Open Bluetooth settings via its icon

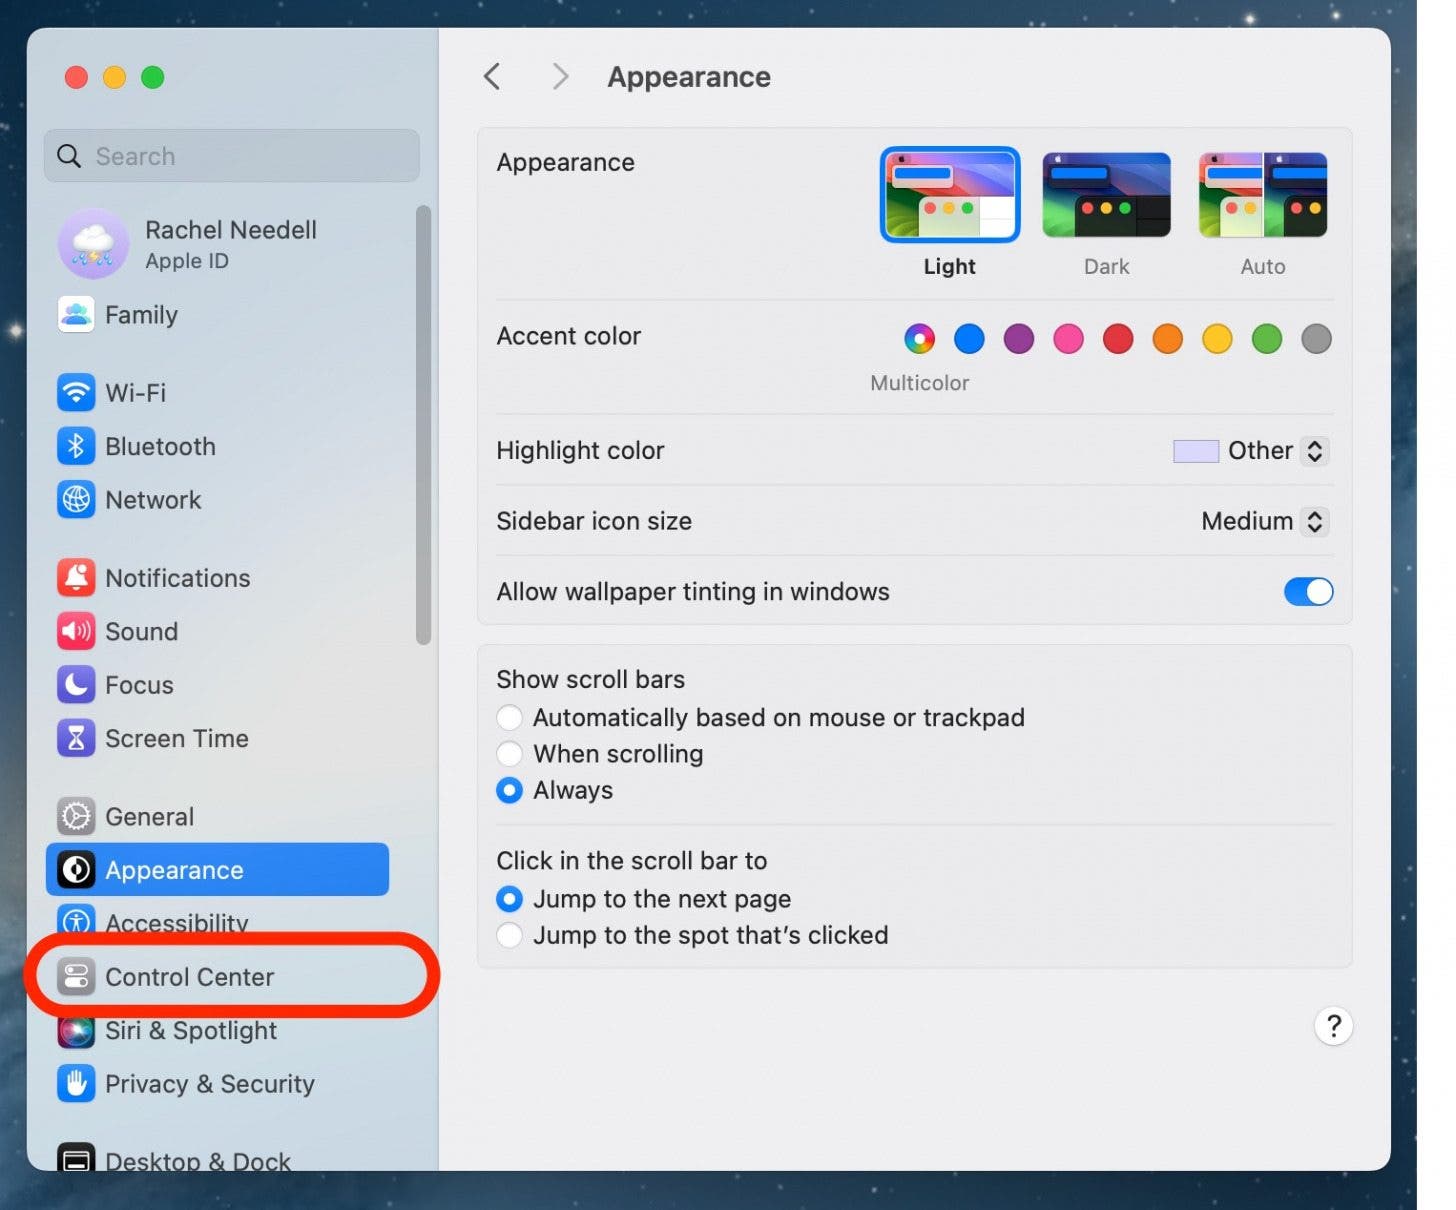point(76,446)
